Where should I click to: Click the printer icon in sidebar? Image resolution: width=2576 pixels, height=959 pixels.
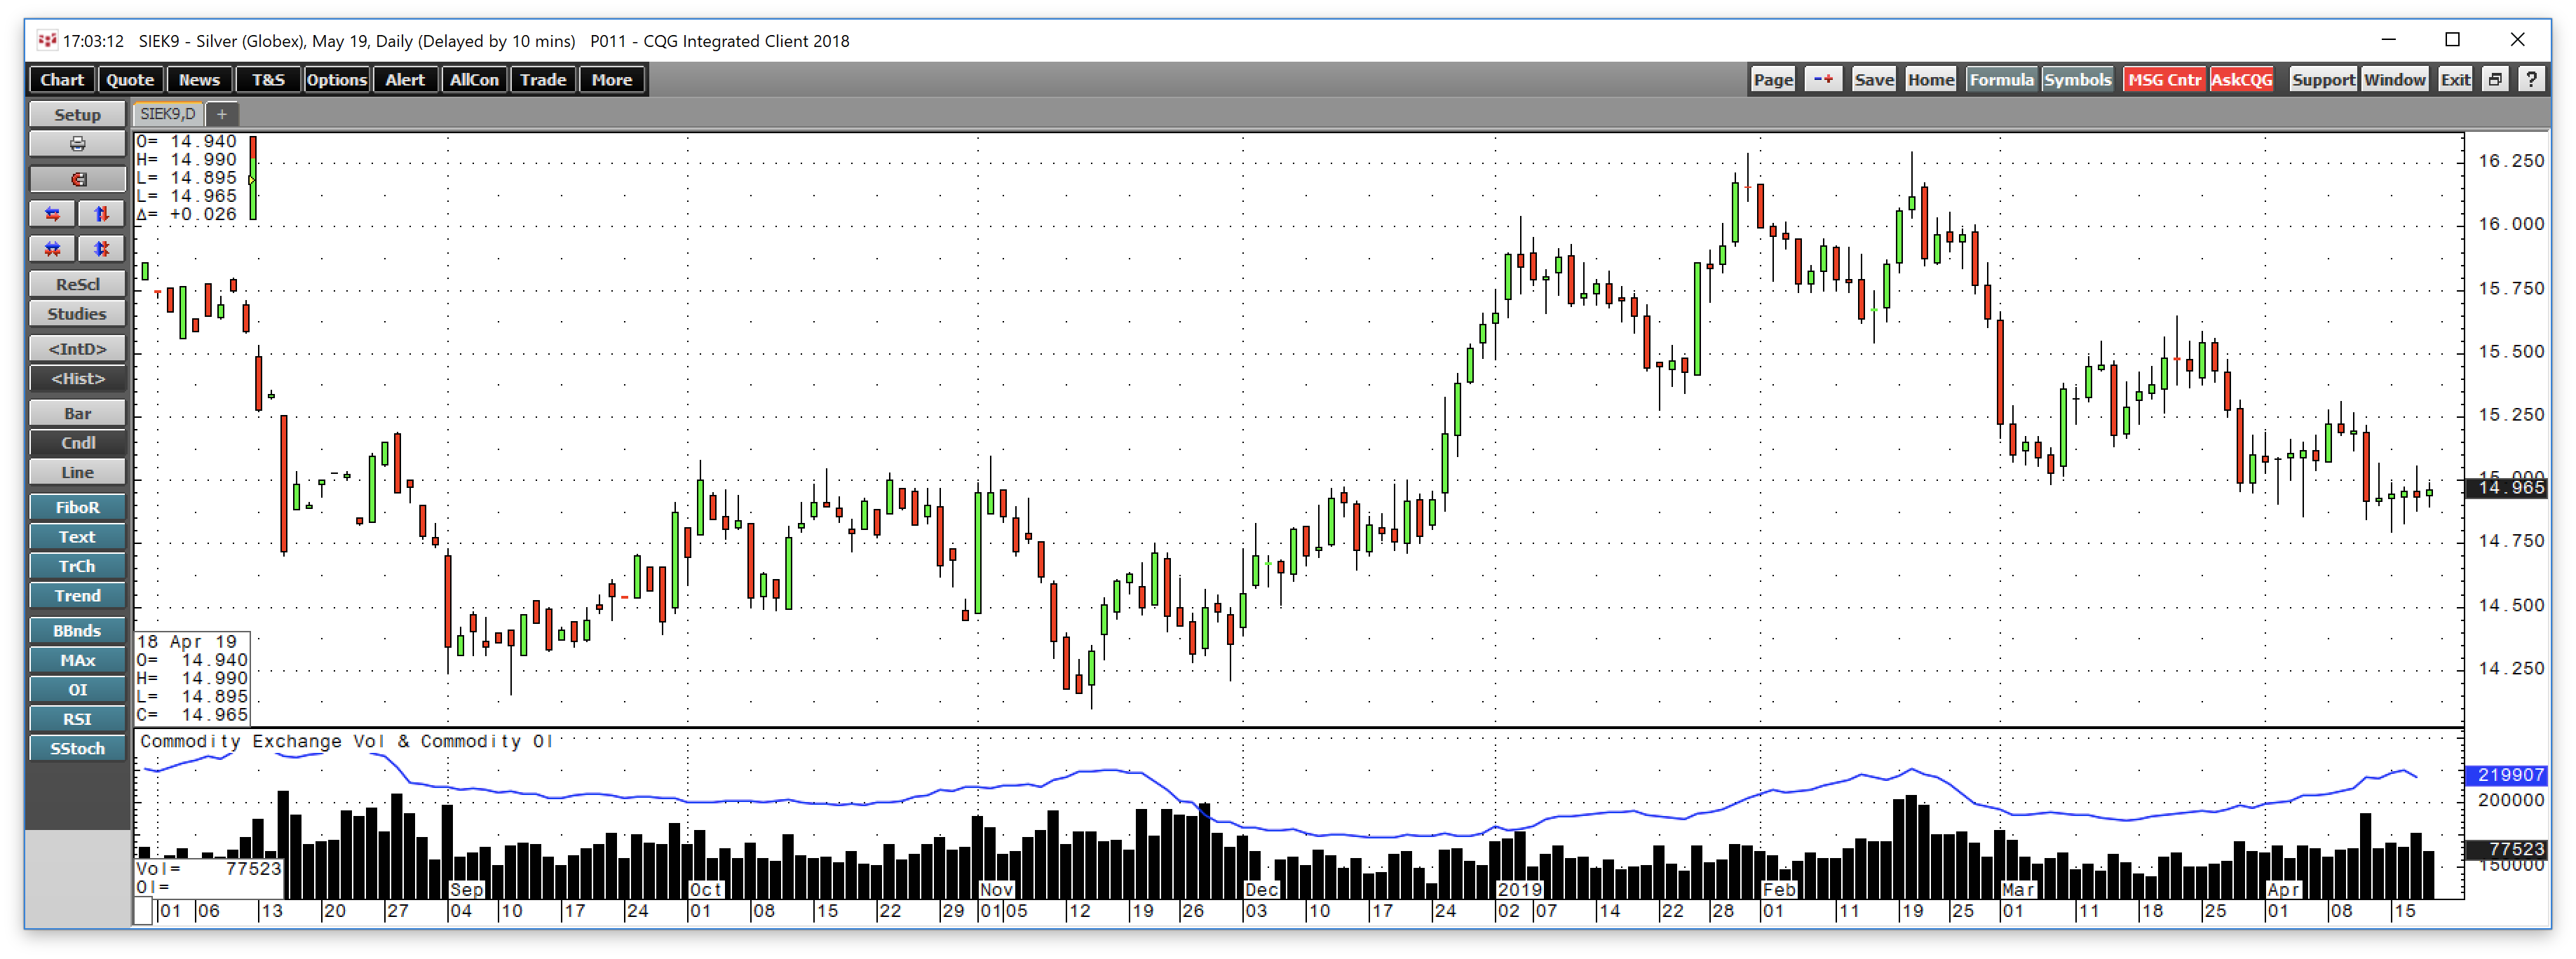coord(77,144)
